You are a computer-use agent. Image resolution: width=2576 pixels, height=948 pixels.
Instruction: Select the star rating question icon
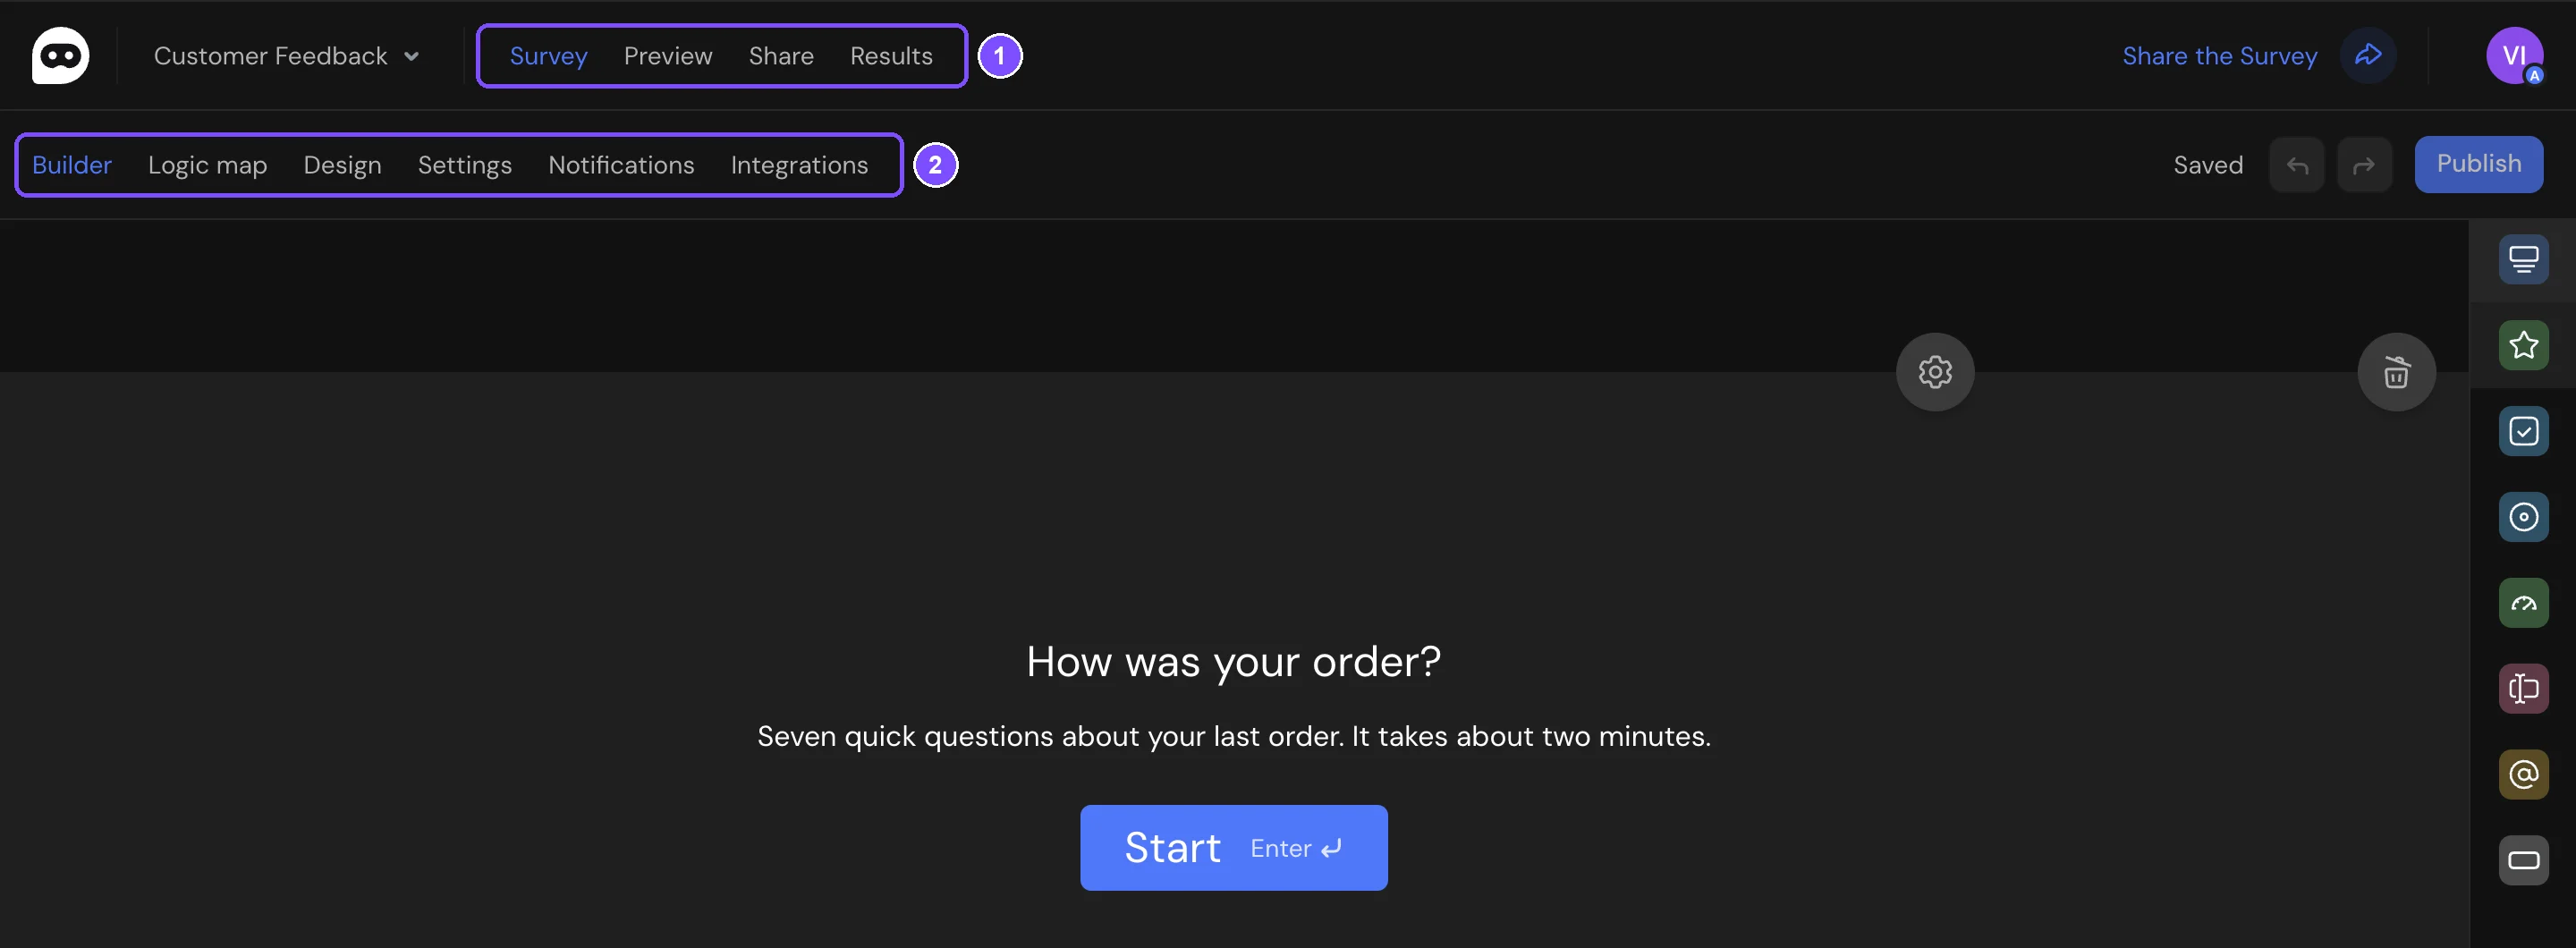pyautogui.click(x=2523, y=346)
